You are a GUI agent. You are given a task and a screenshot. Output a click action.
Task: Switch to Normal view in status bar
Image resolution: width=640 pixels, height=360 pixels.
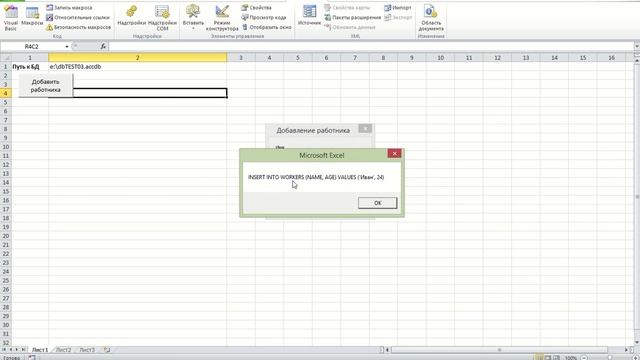(539, 358)
